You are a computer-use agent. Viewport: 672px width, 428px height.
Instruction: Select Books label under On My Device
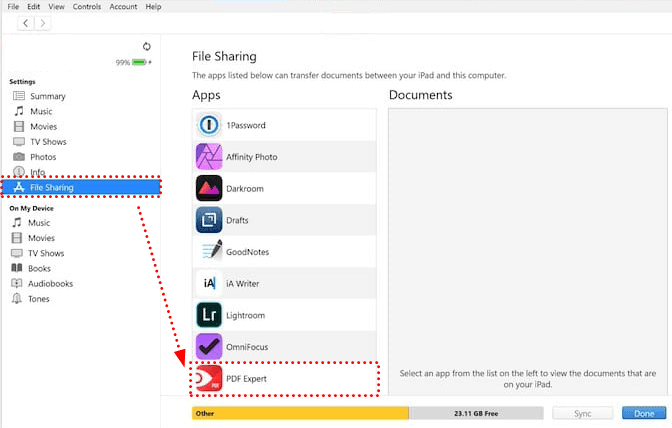(39, 269)
